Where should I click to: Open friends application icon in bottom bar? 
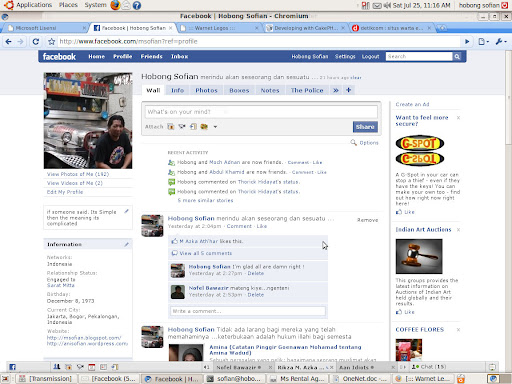pos(57,367)
